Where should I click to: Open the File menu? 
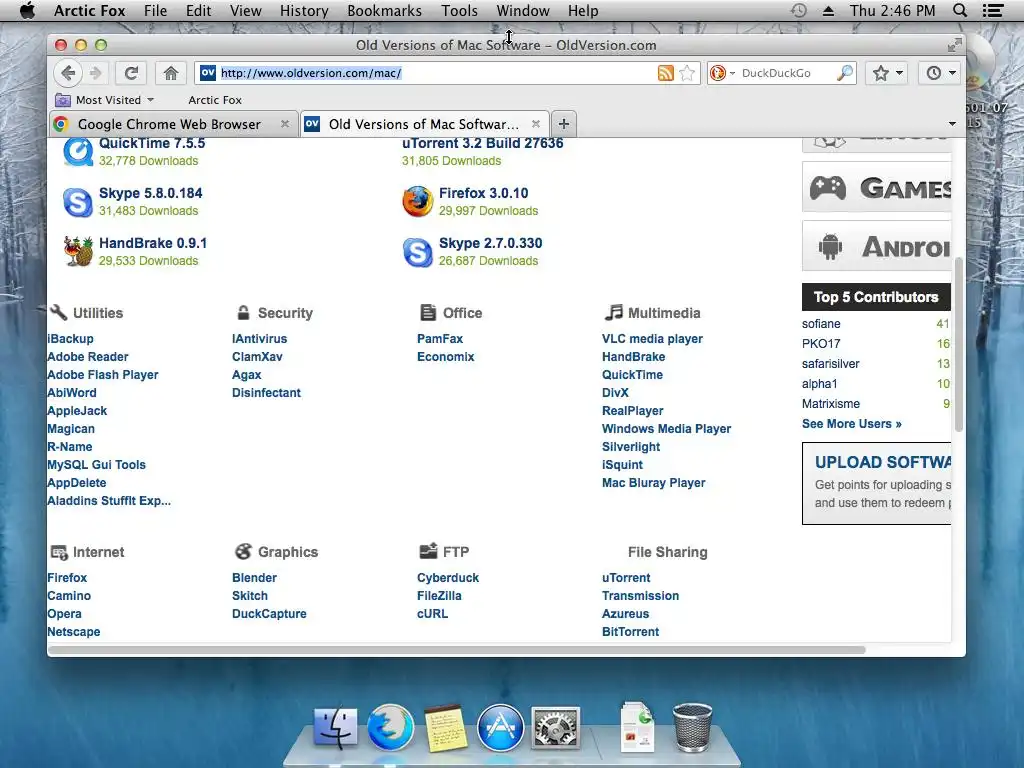155,10
